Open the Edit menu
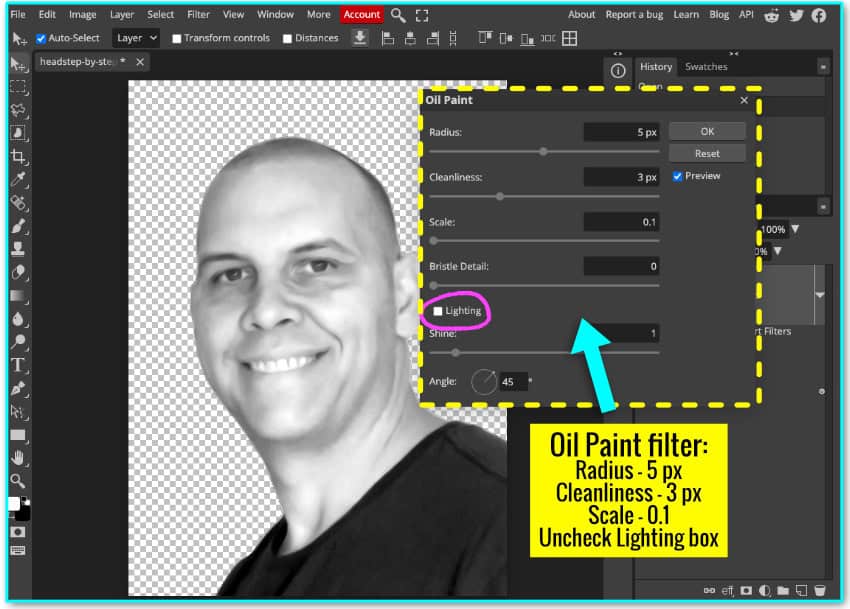The image size is (850, 609). coord(47,15)
